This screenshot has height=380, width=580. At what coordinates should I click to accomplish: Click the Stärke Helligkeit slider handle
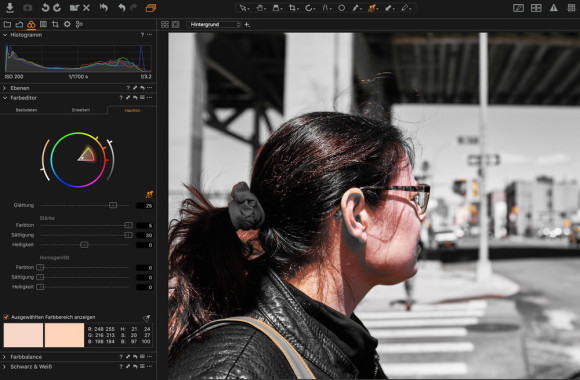tap(84, 245)
